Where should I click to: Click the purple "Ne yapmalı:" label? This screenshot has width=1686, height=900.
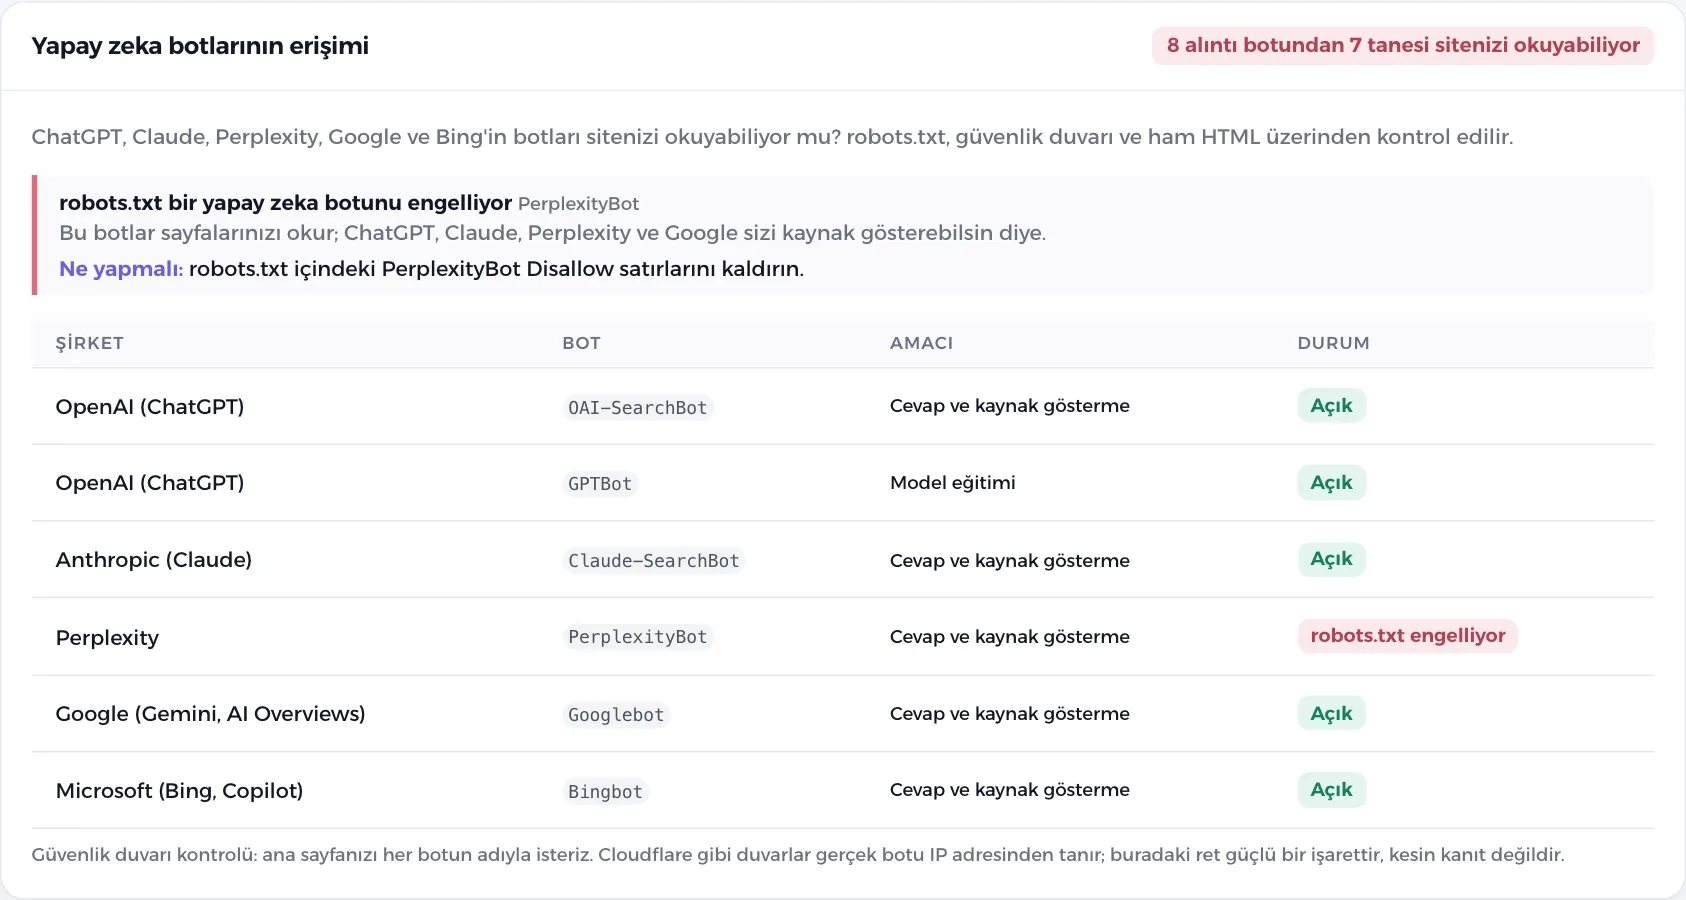[121, 269]
